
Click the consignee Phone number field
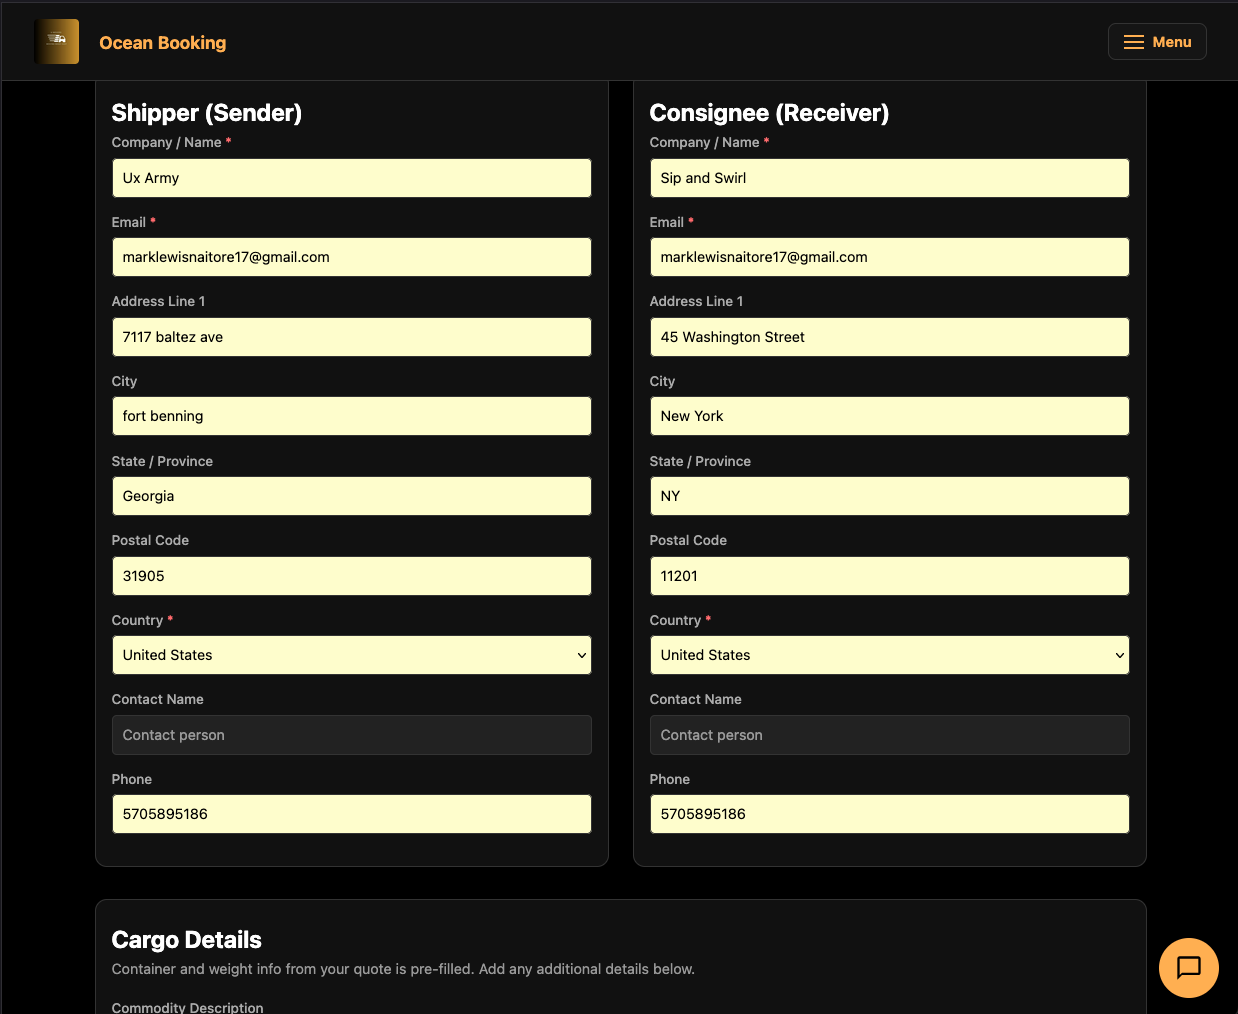(x=889, y=813)
